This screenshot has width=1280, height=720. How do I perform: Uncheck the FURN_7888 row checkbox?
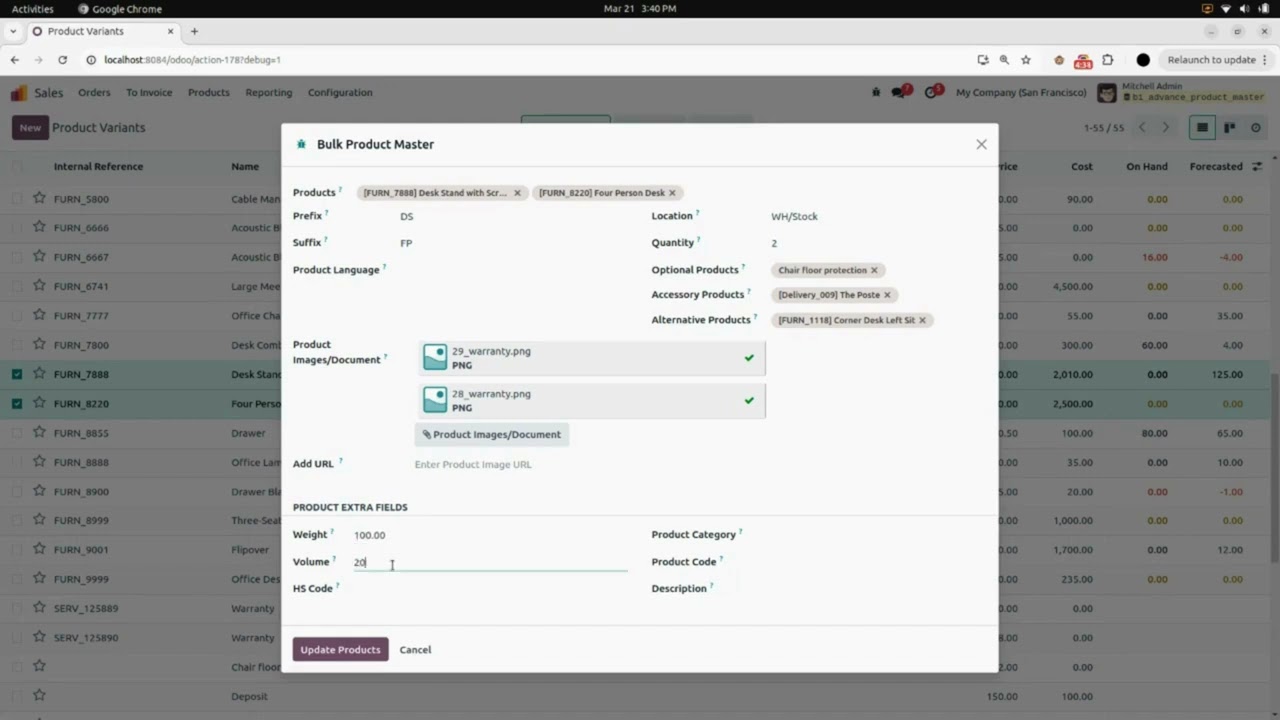[17, 374]
